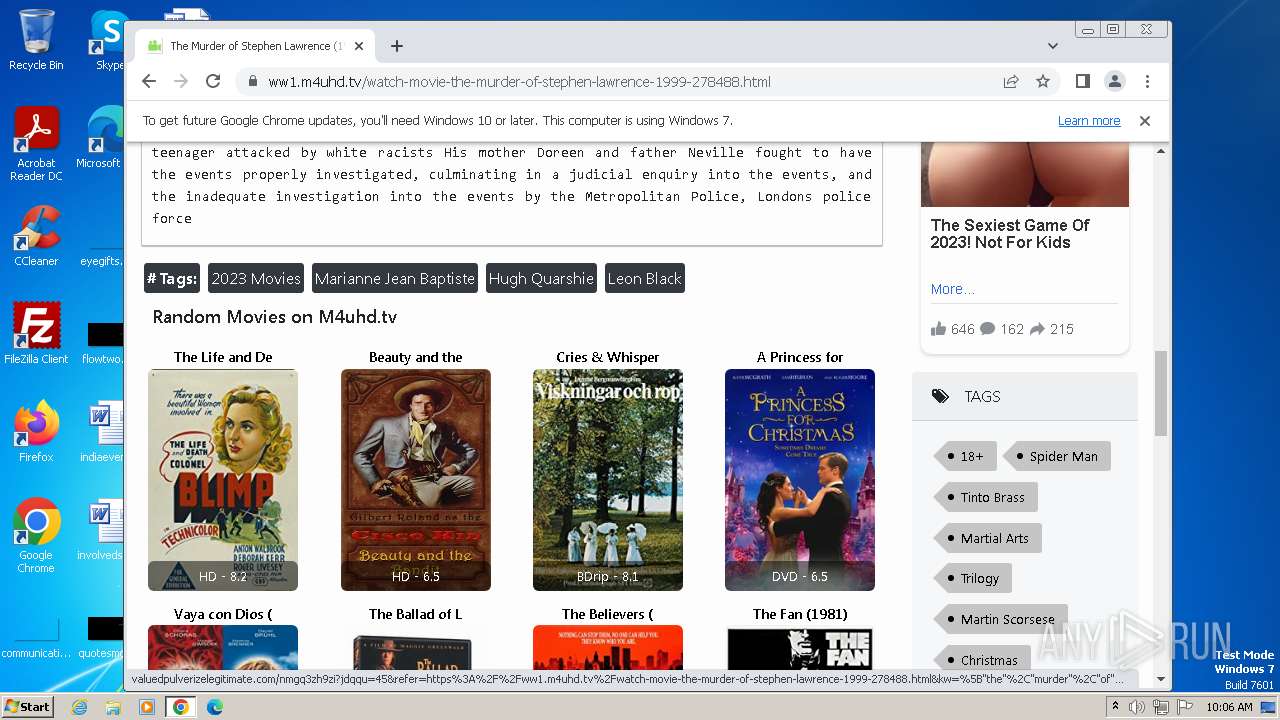Open Chrome profile avatar menu
This screenshot has width=1280, height=720.
tap(1114, 82)
